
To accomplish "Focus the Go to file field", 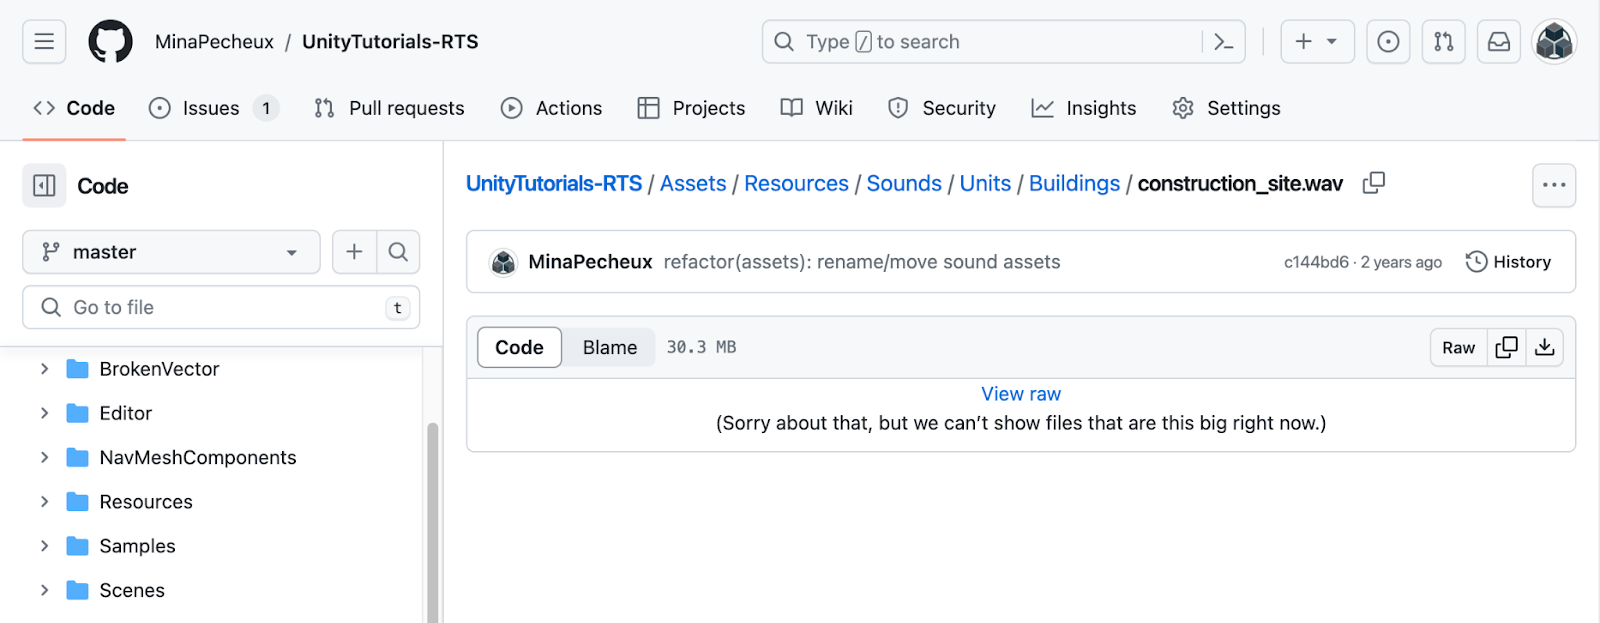I will (221, 307).
